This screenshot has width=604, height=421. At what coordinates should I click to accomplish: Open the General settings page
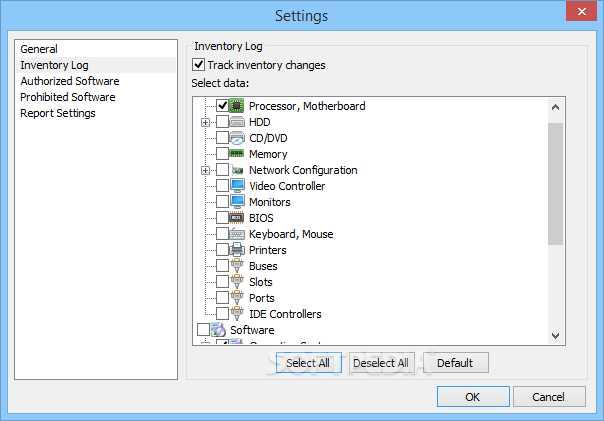tap(96, 49)
